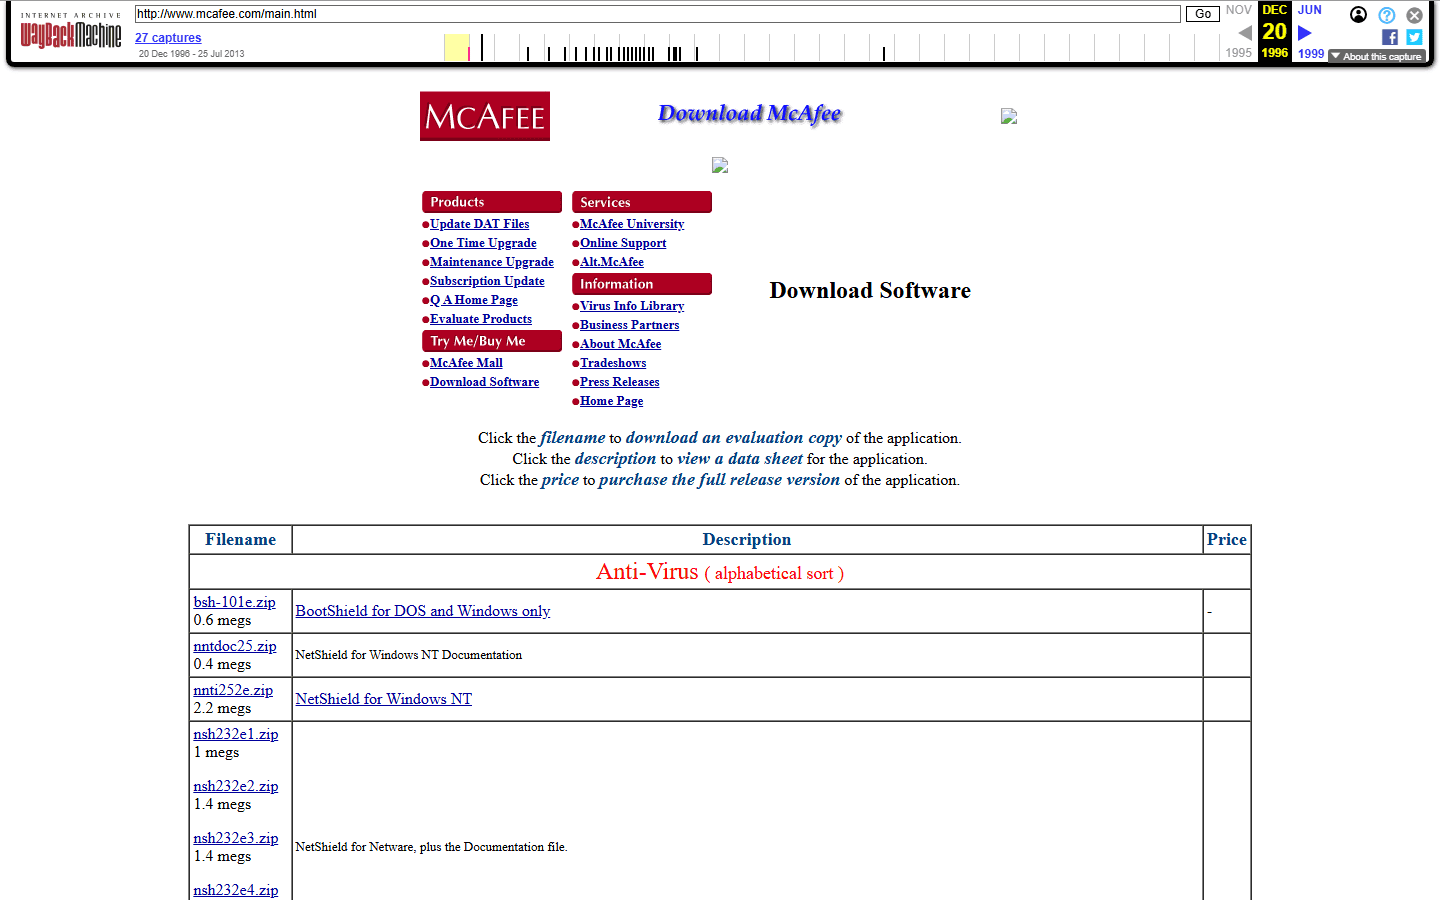Share capture on Twitter

[1414, 37]
